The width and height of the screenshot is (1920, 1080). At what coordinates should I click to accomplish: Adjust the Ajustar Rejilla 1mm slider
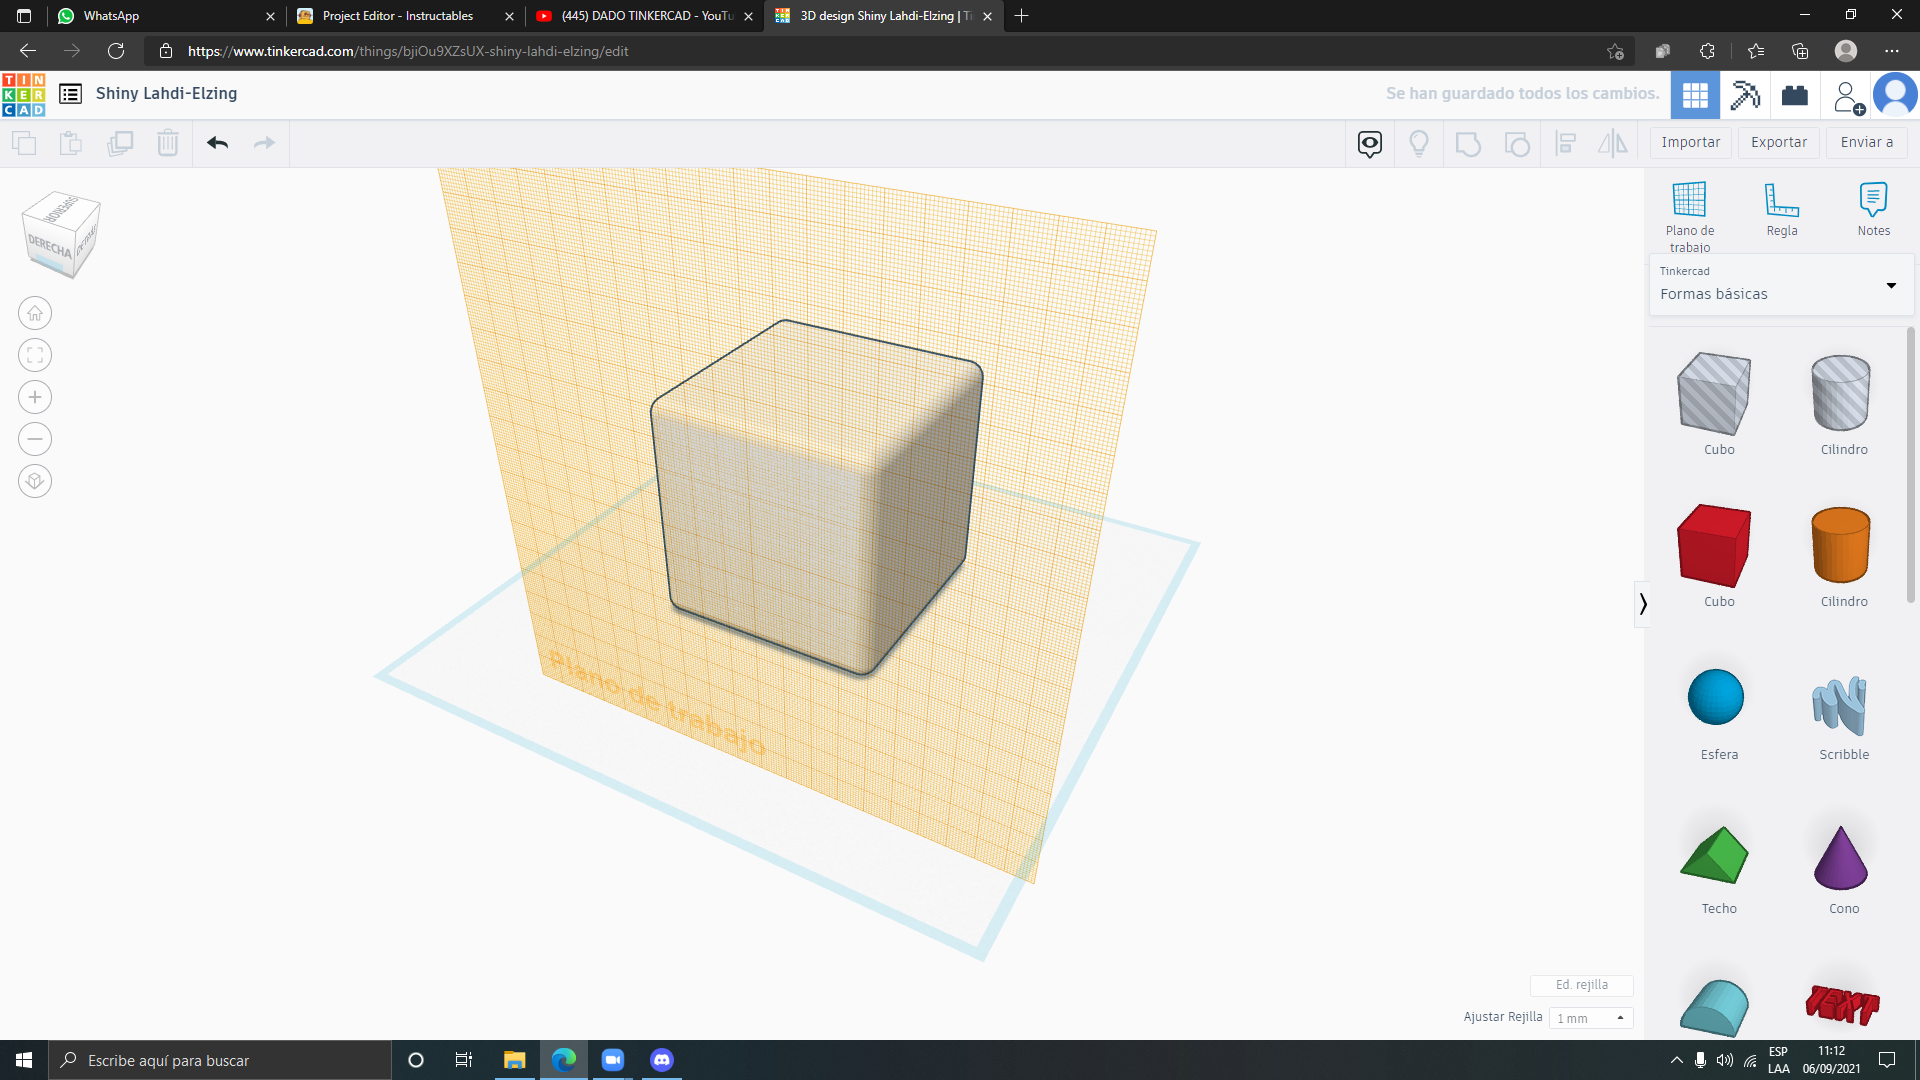1592,1017
